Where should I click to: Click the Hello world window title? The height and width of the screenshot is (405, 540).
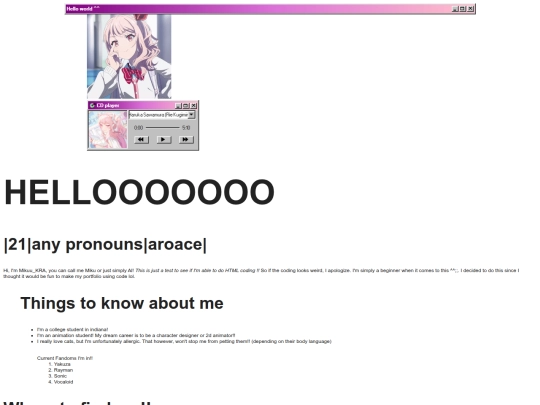[x=83, y=9]
